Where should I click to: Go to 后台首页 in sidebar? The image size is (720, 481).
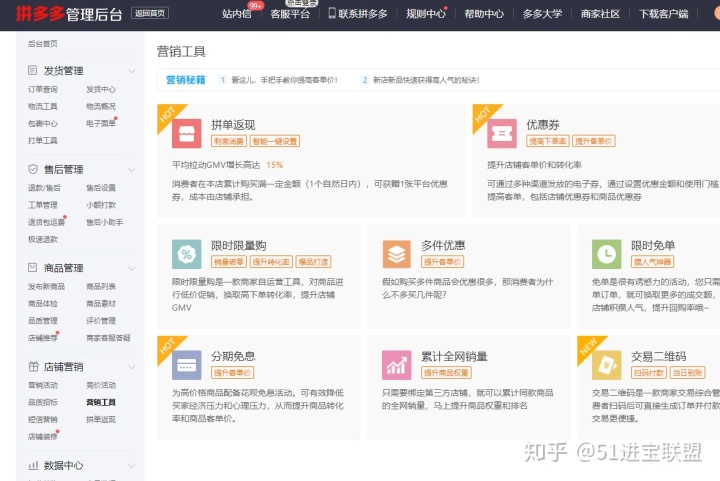point(43,44)
